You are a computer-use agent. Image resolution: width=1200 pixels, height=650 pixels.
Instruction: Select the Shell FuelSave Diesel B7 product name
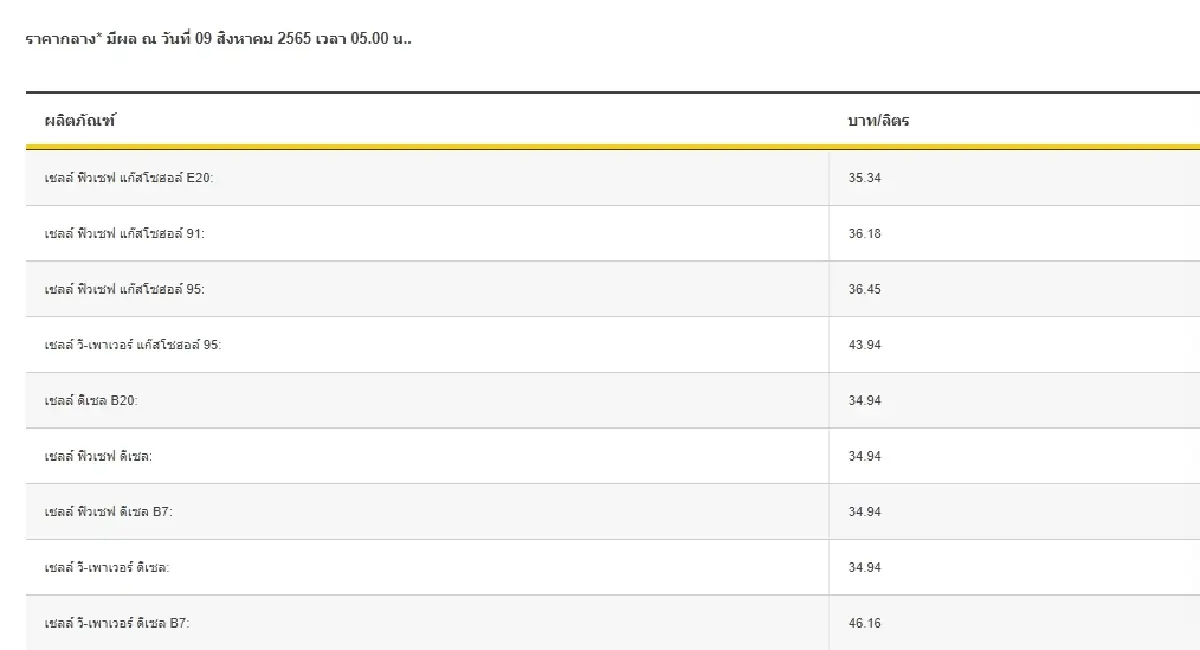click(110, 512)
